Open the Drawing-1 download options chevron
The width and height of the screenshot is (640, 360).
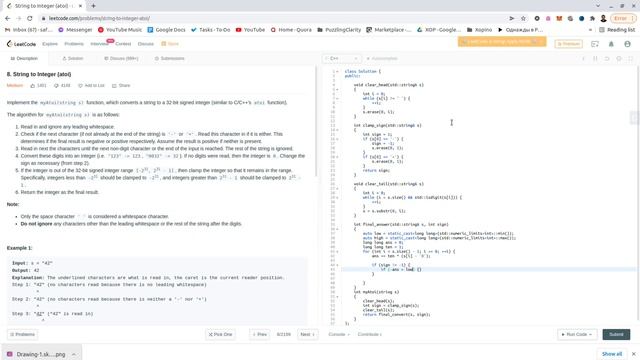coord(74,354)
